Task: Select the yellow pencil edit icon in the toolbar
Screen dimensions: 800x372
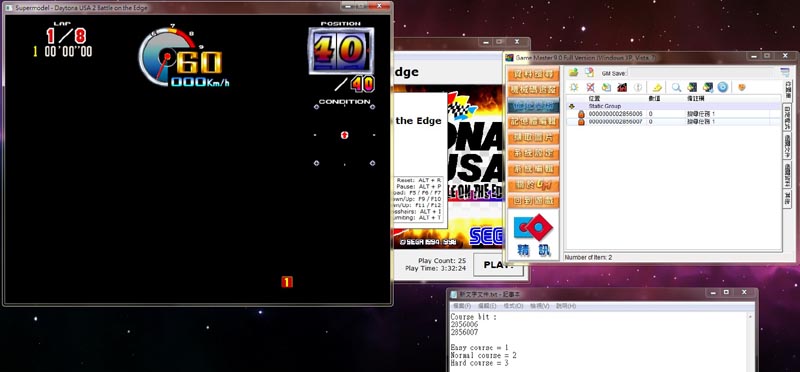Action: tap(657, 87)
